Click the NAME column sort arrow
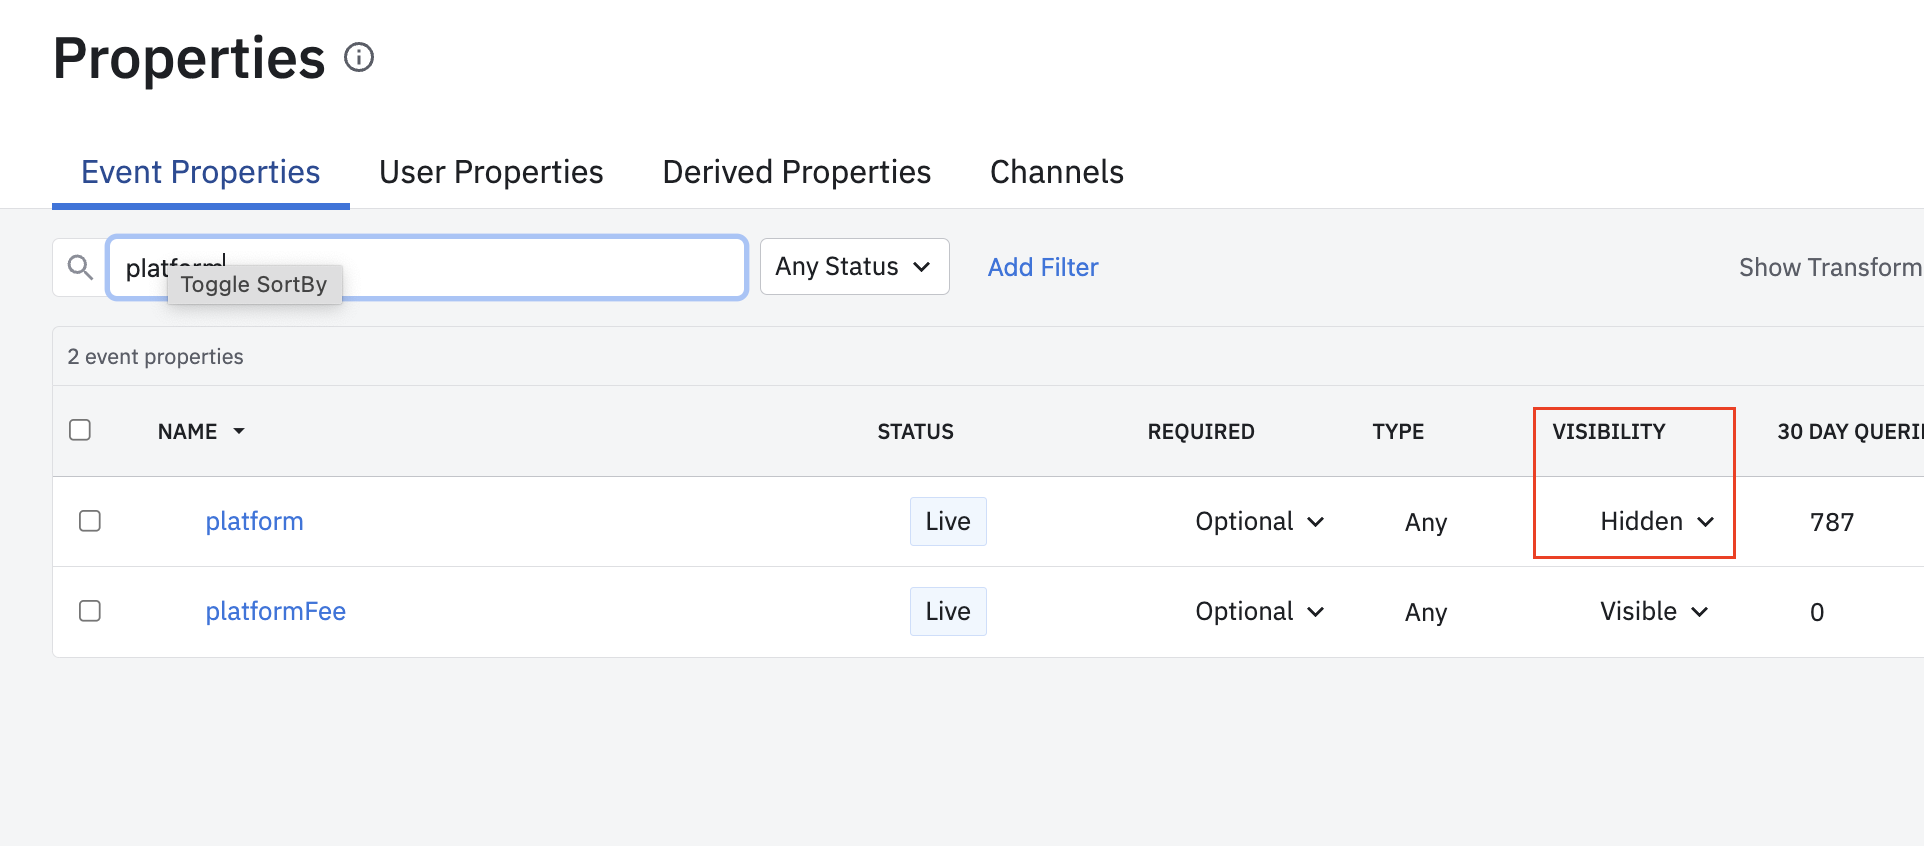The image size is (1924, 846). click(x=239, y=431)
